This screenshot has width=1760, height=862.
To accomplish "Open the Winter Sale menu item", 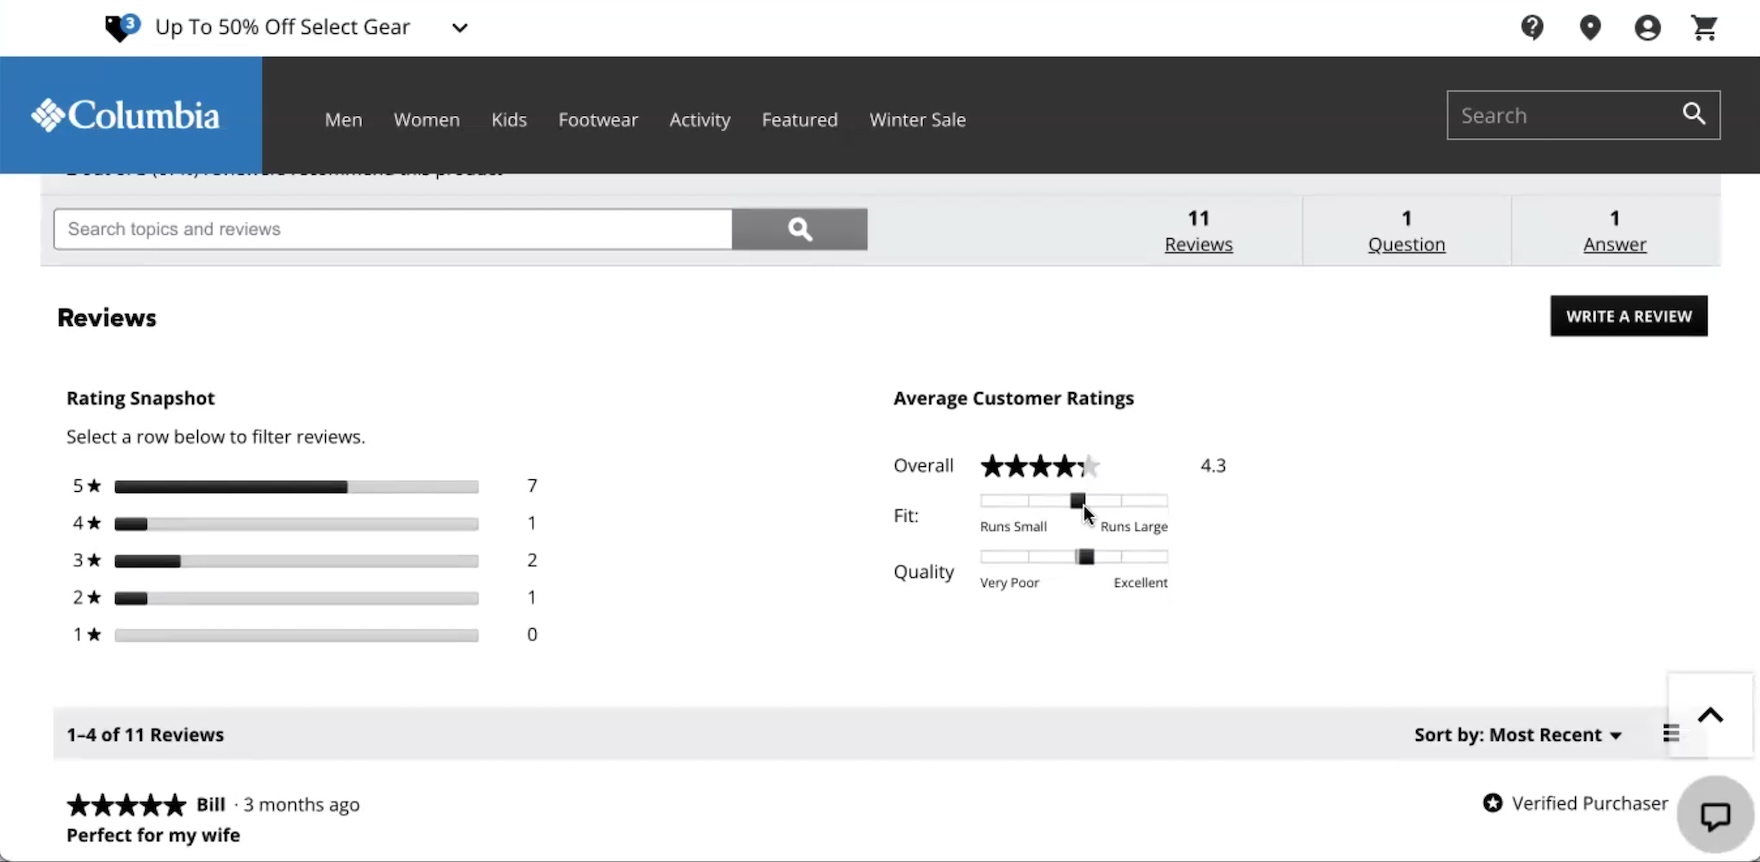I will coord(917,120).
